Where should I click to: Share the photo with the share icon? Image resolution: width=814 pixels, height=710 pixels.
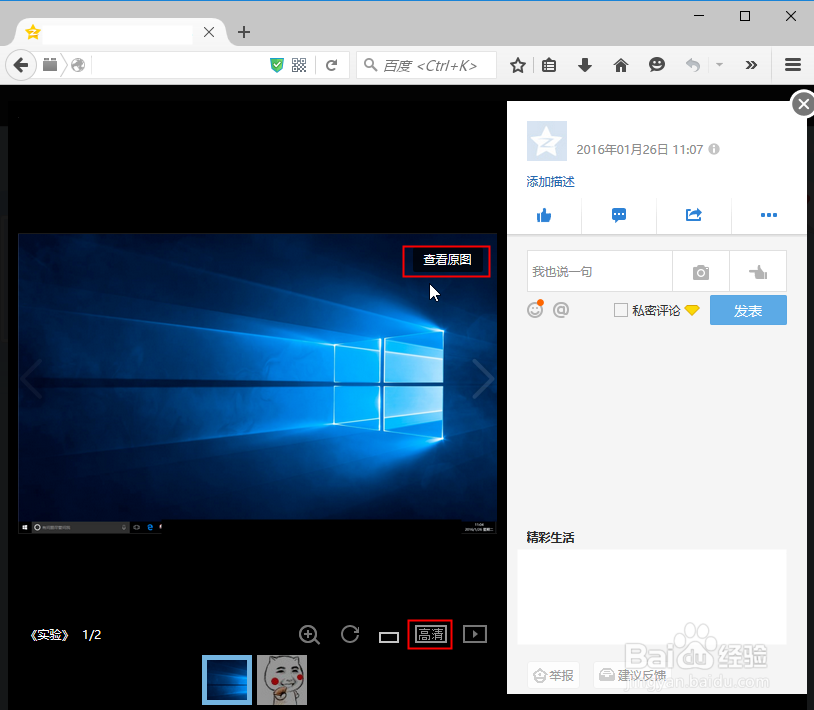click(694, 215)
